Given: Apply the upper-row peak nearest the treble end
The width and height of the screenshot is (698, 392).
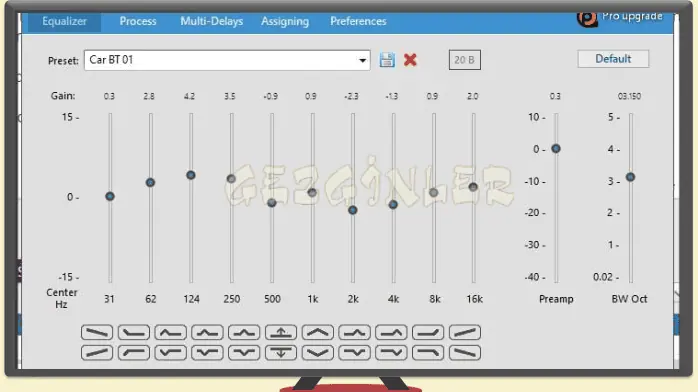Looking at the screenshot, I should pos(391,332).
